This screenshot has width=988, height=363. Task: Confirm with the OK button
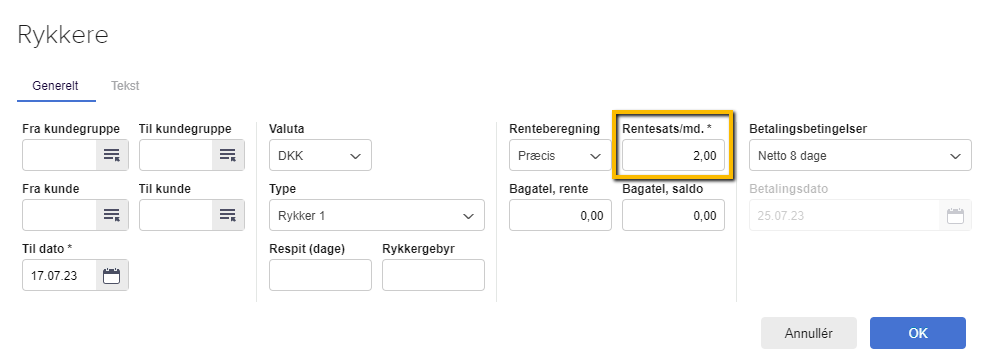point(917,333)
